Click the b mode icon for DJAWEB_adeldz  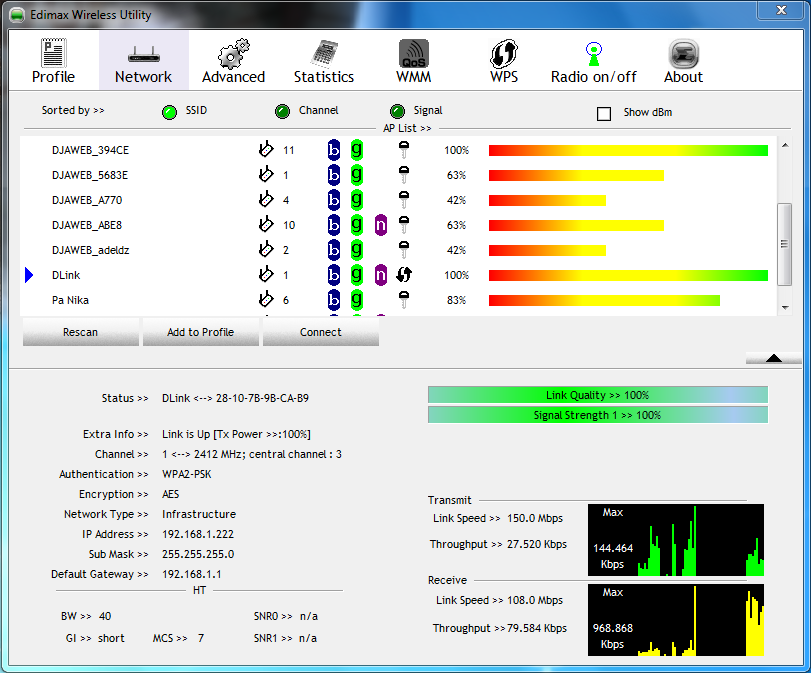click(334, 250)
